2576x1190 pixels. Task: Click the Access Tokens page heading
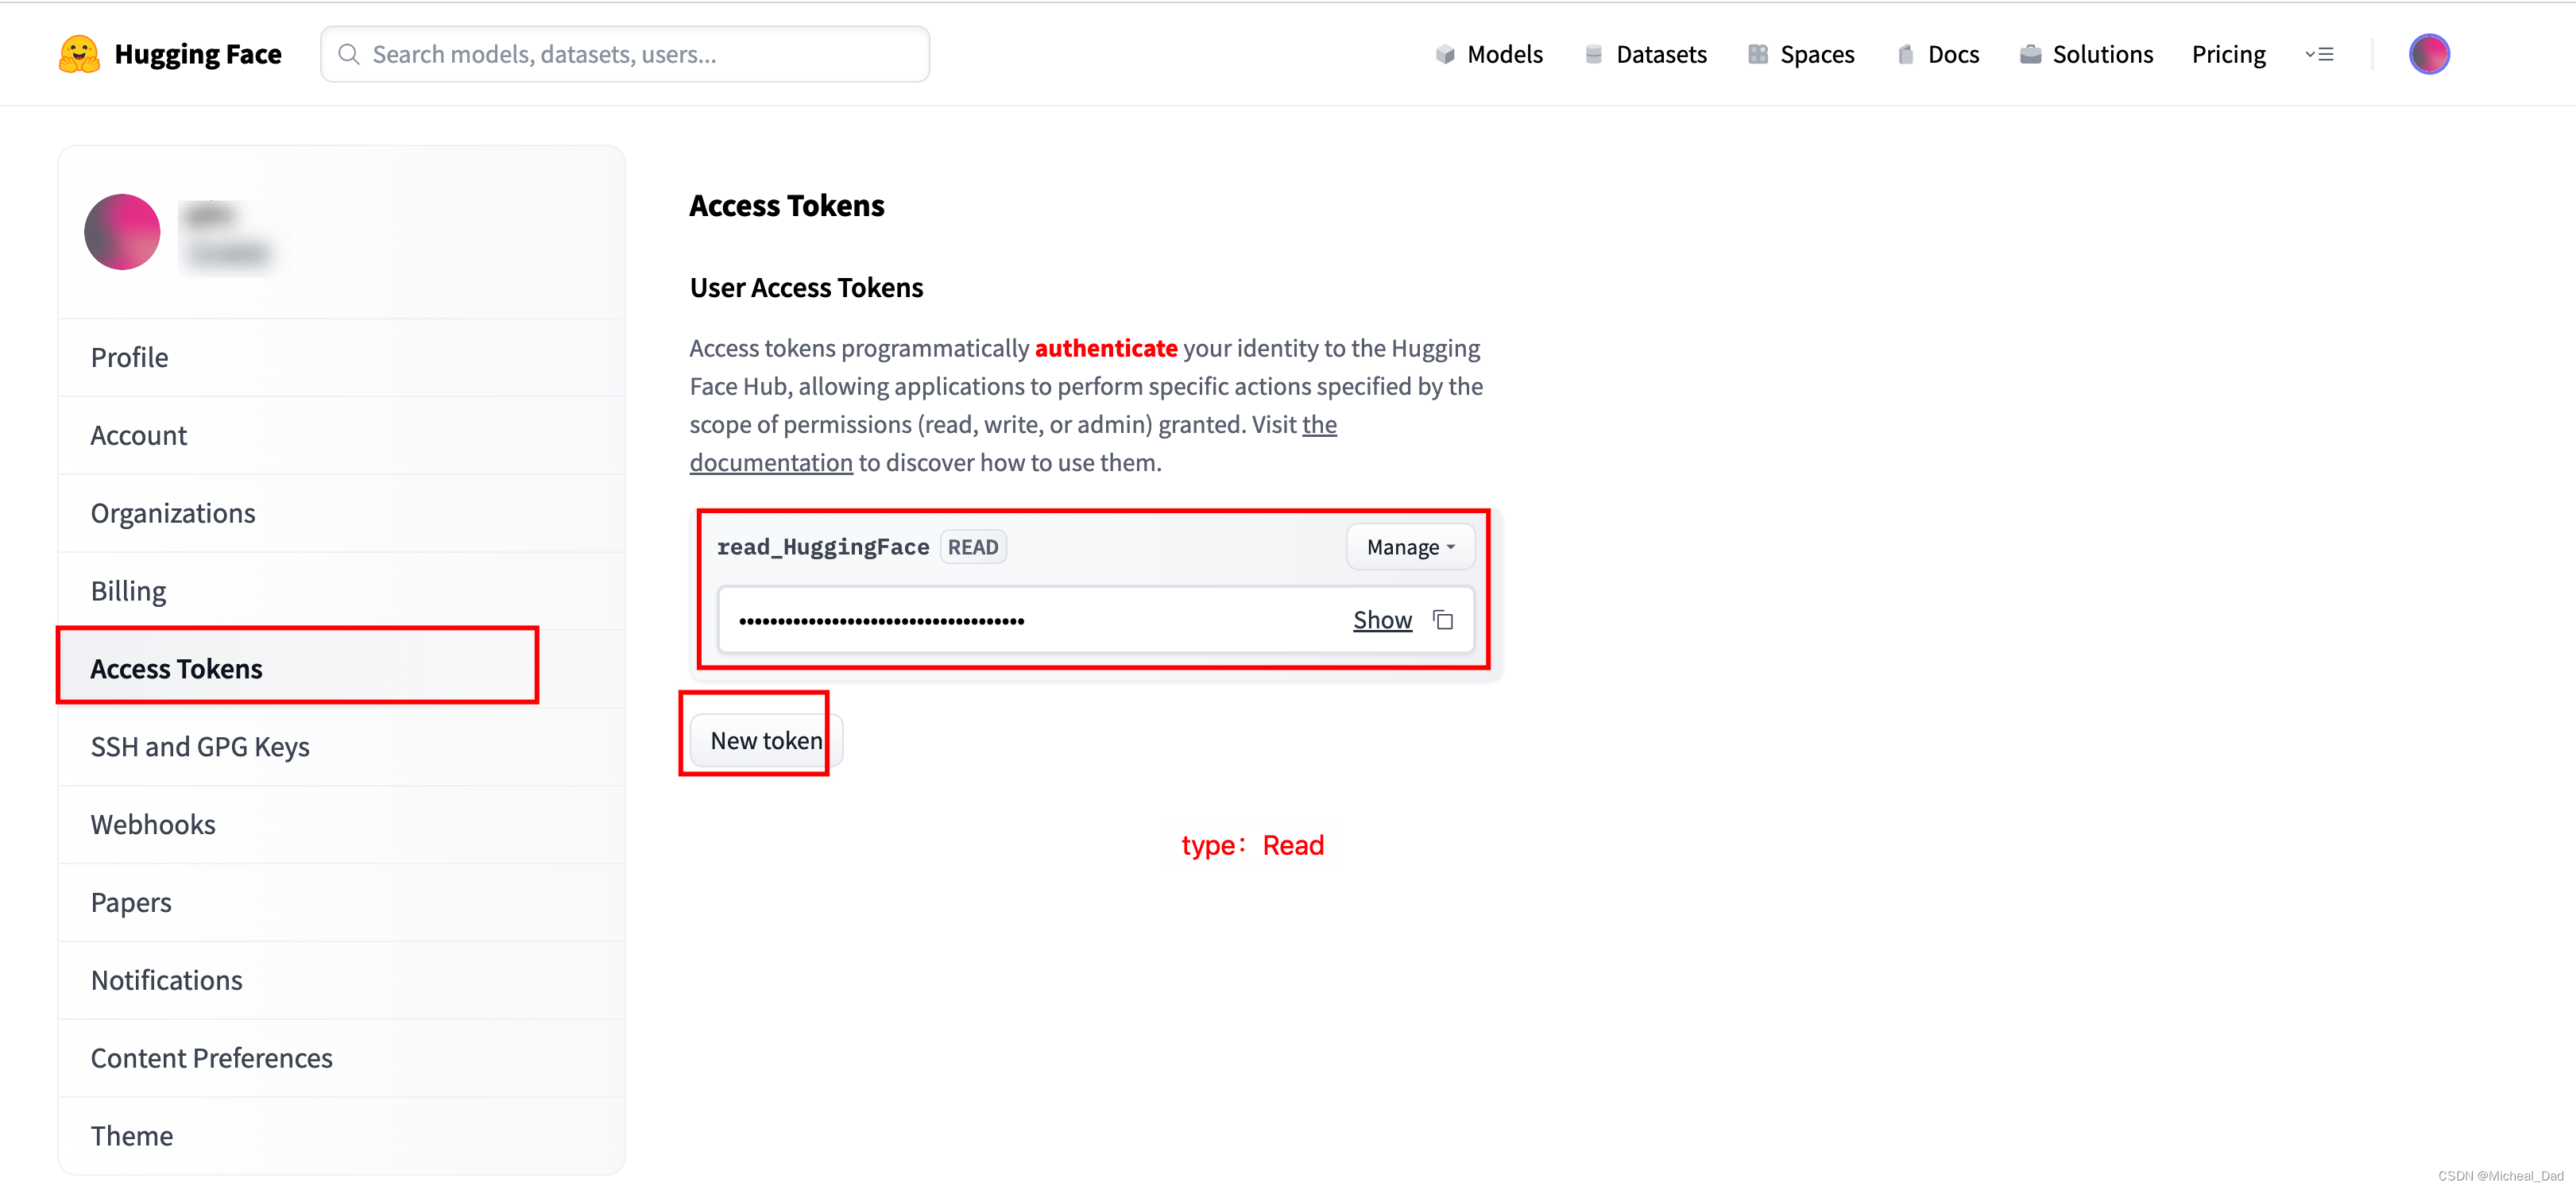coord(787,206)
